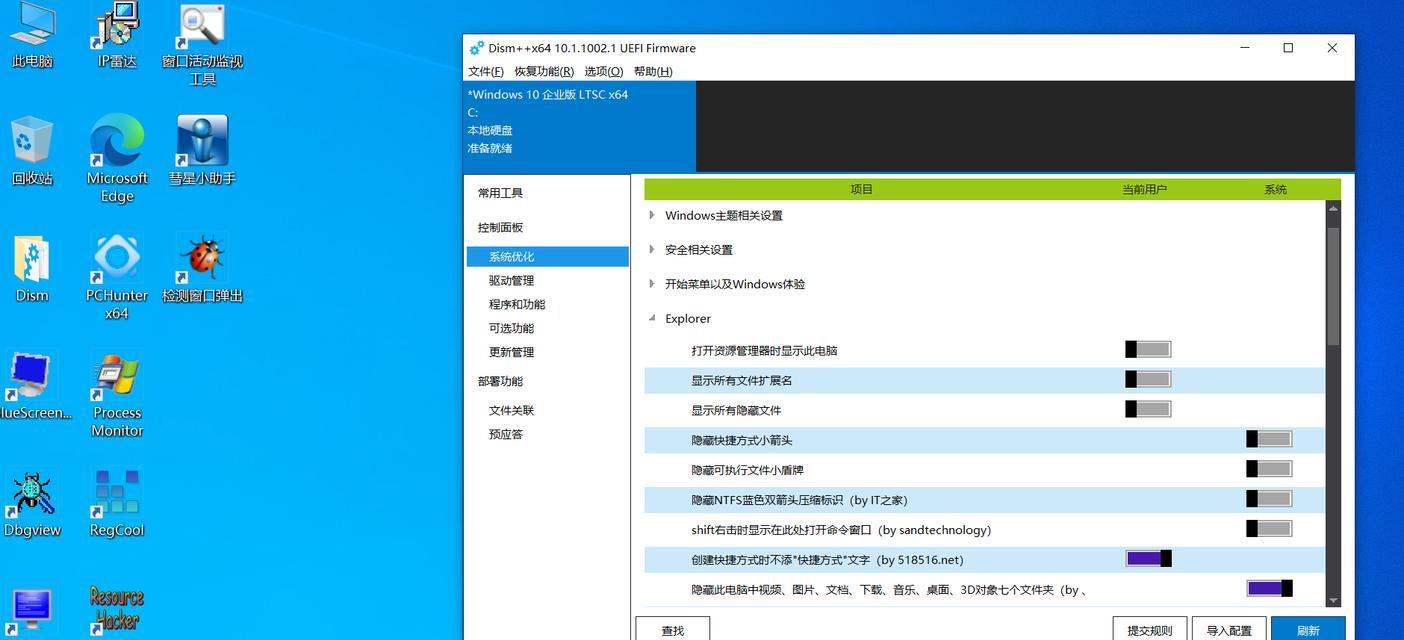Select the 回收站 recycle bin icon

click(32, 152)
